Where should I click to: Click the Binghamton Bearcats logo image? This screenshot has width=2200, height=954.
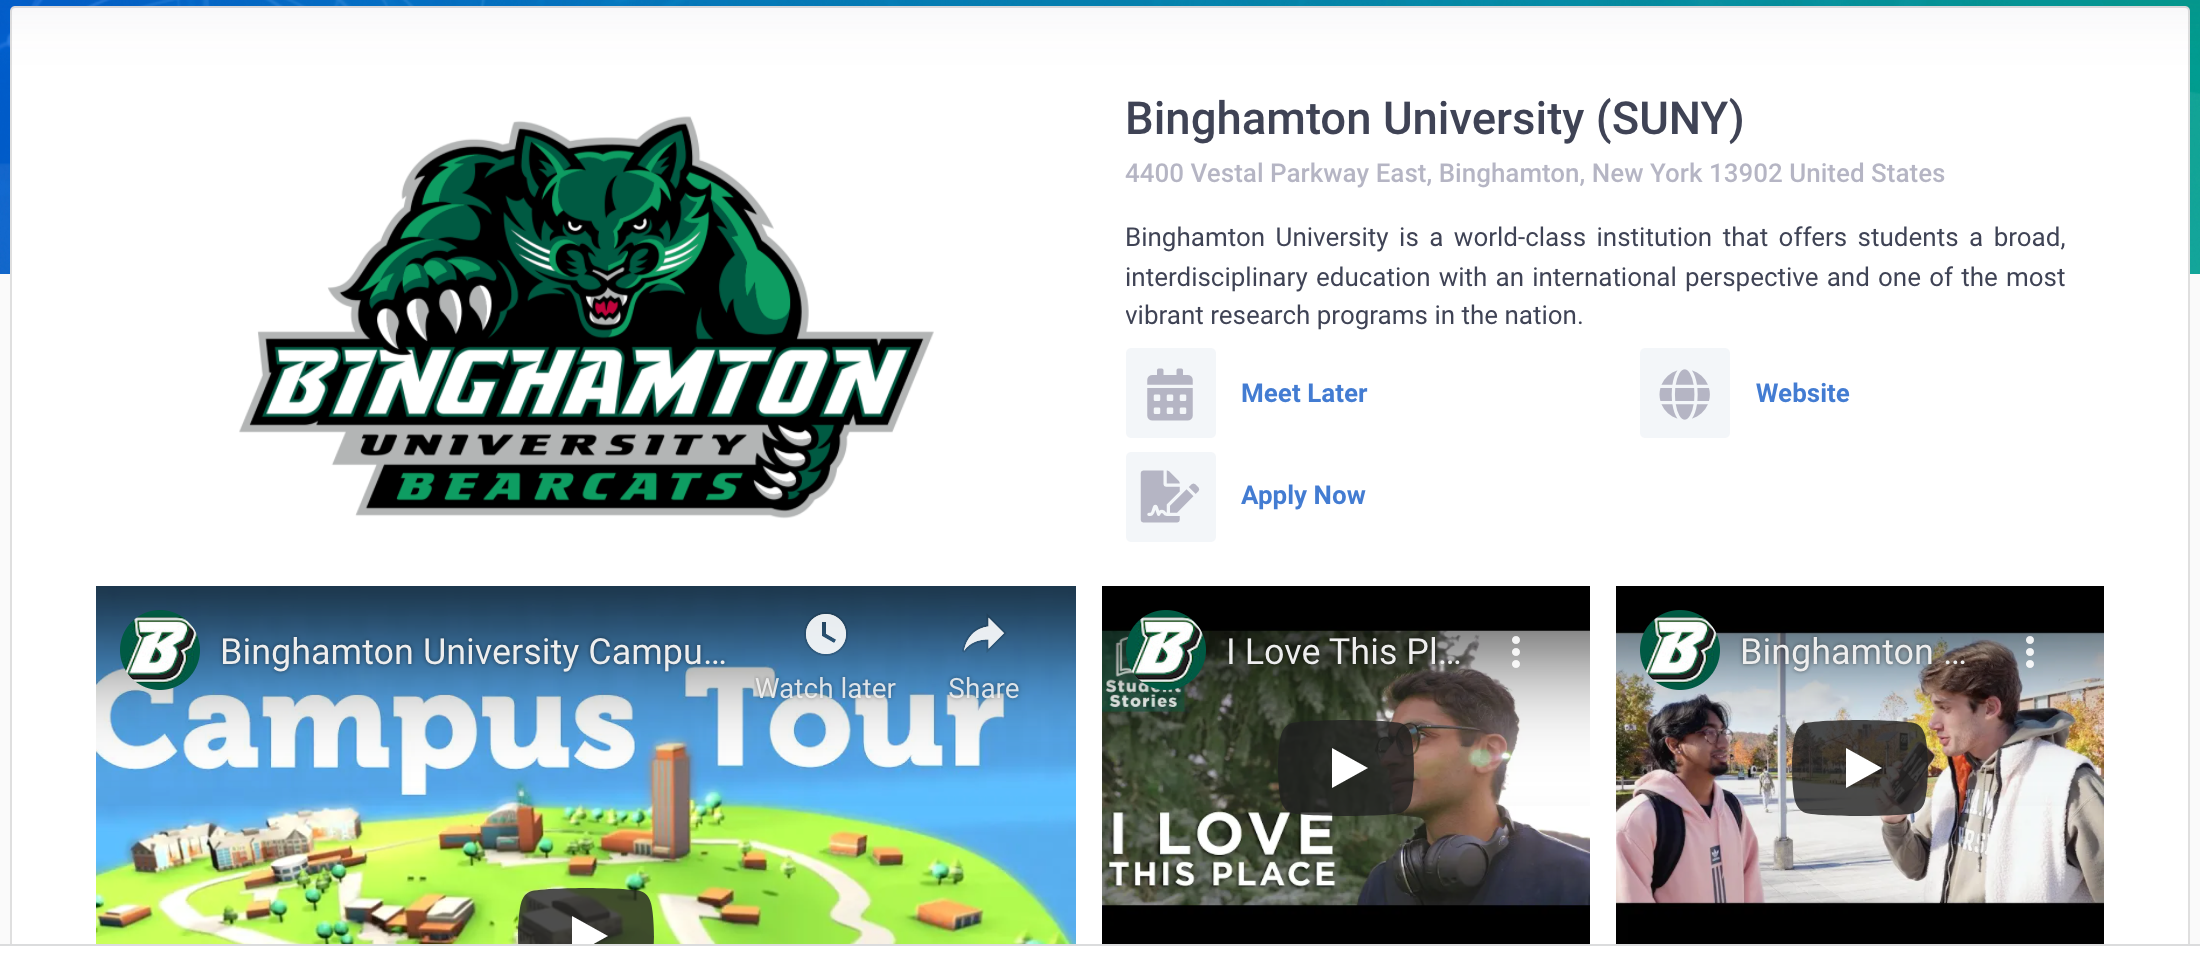586,317
